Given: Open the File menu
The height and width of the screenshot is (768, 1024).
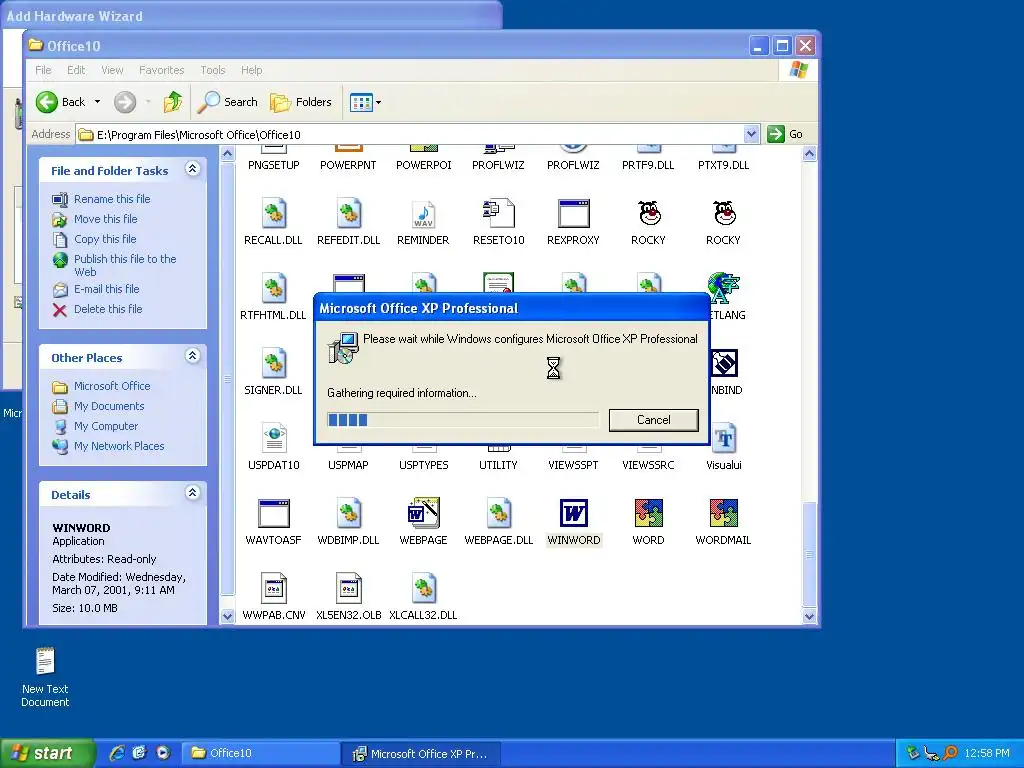Looking at the screenshot, I should [x=43, y=70].
